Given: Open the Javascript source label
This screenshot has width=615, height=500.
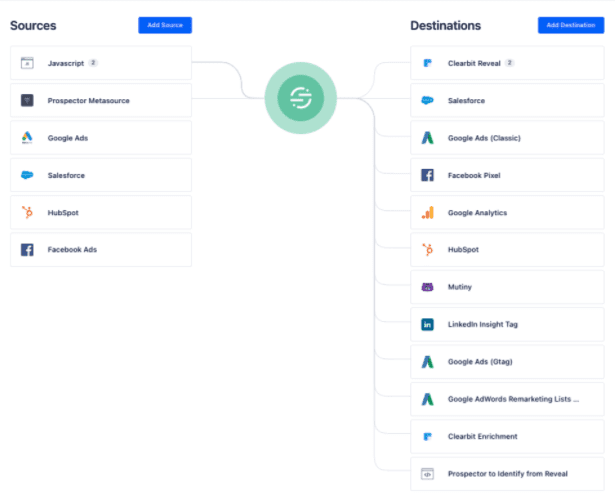Looking at the screenshot, I should click(x=66, y=63).
